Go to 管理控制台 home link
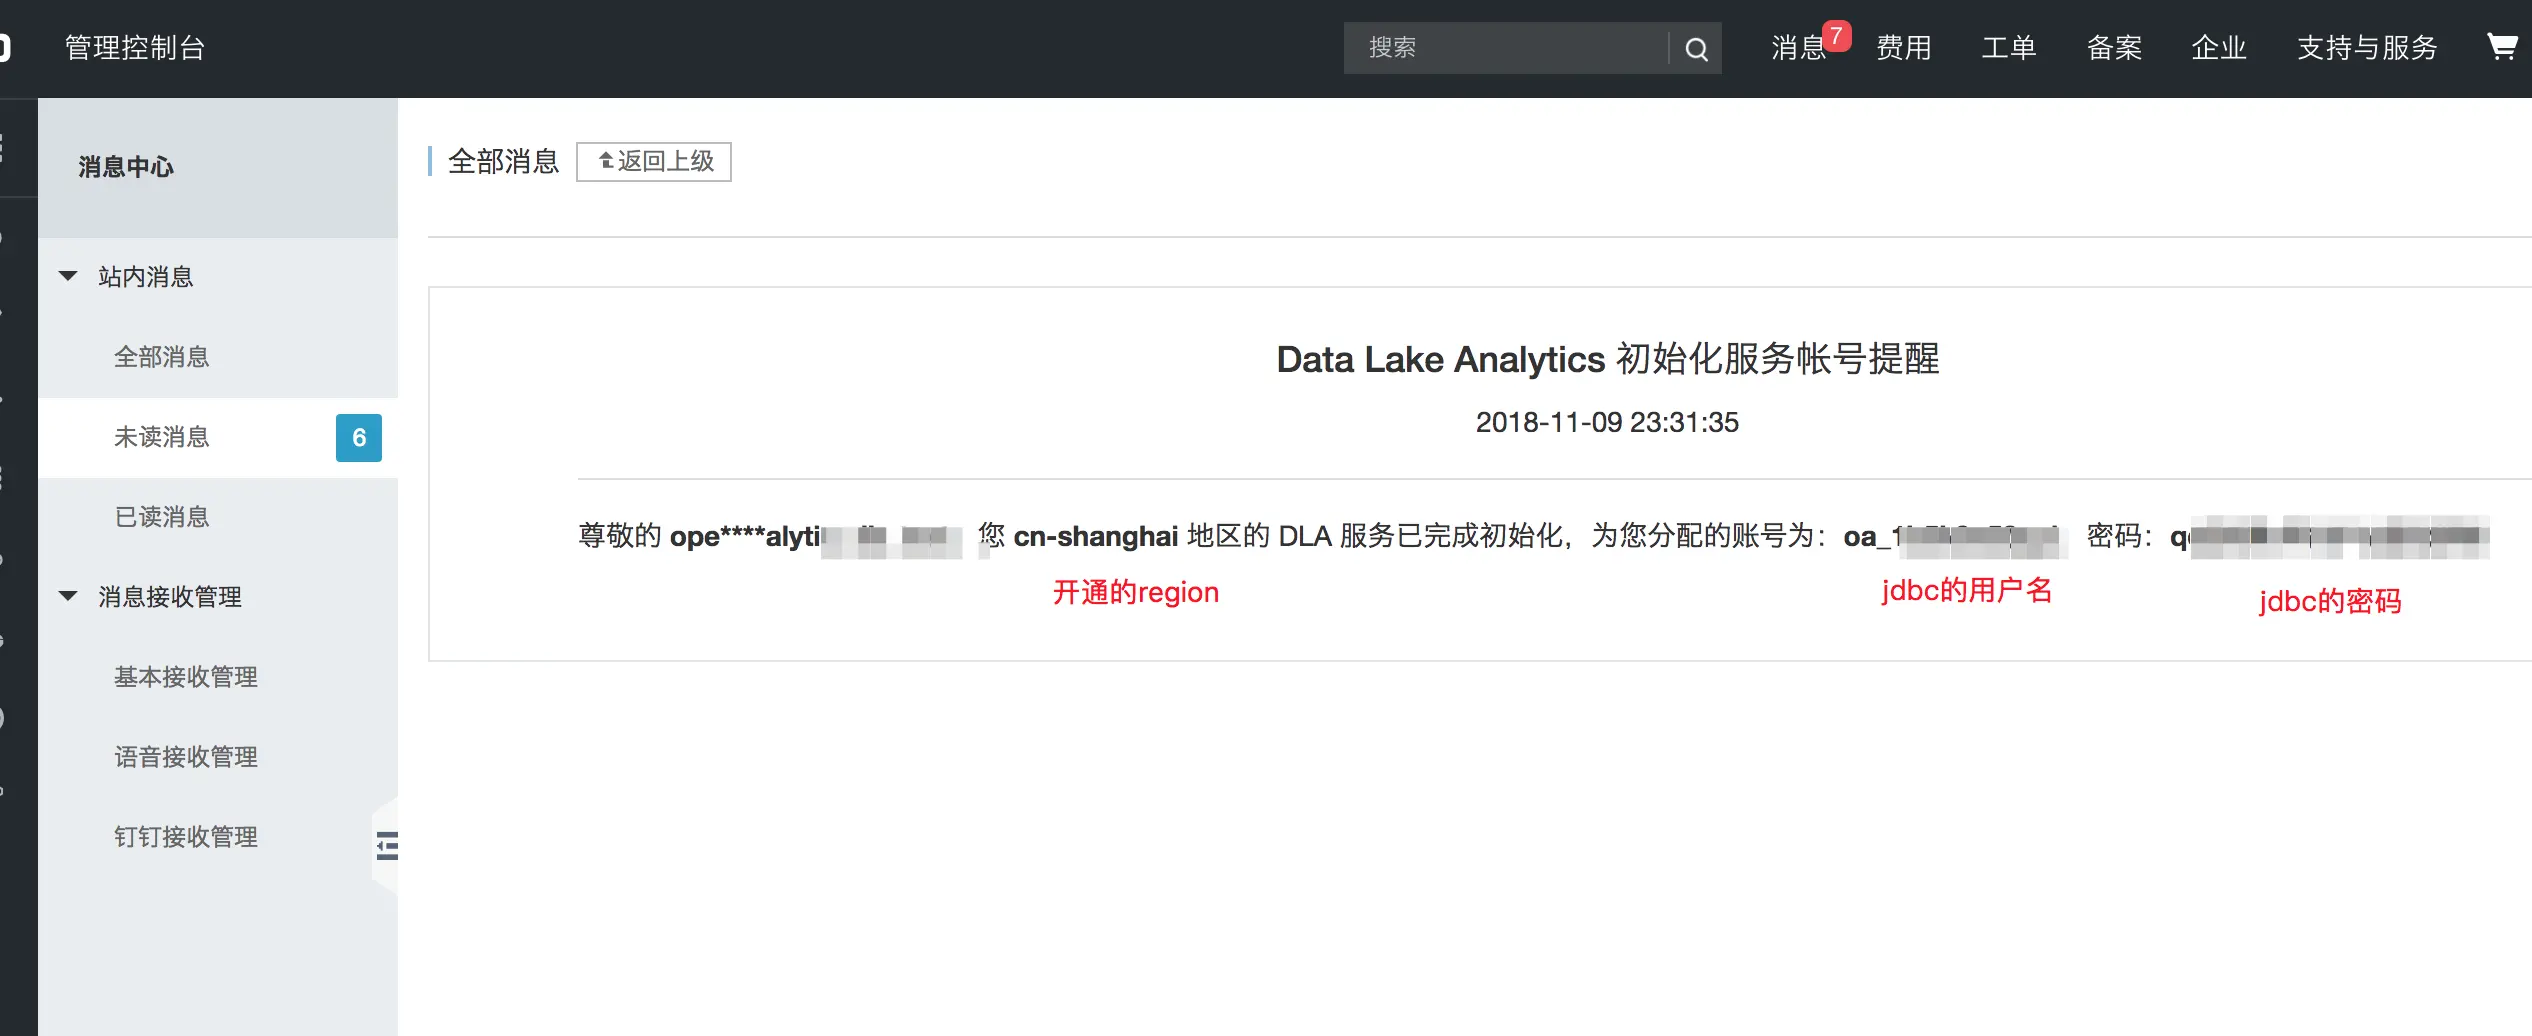 pos(135,48)
